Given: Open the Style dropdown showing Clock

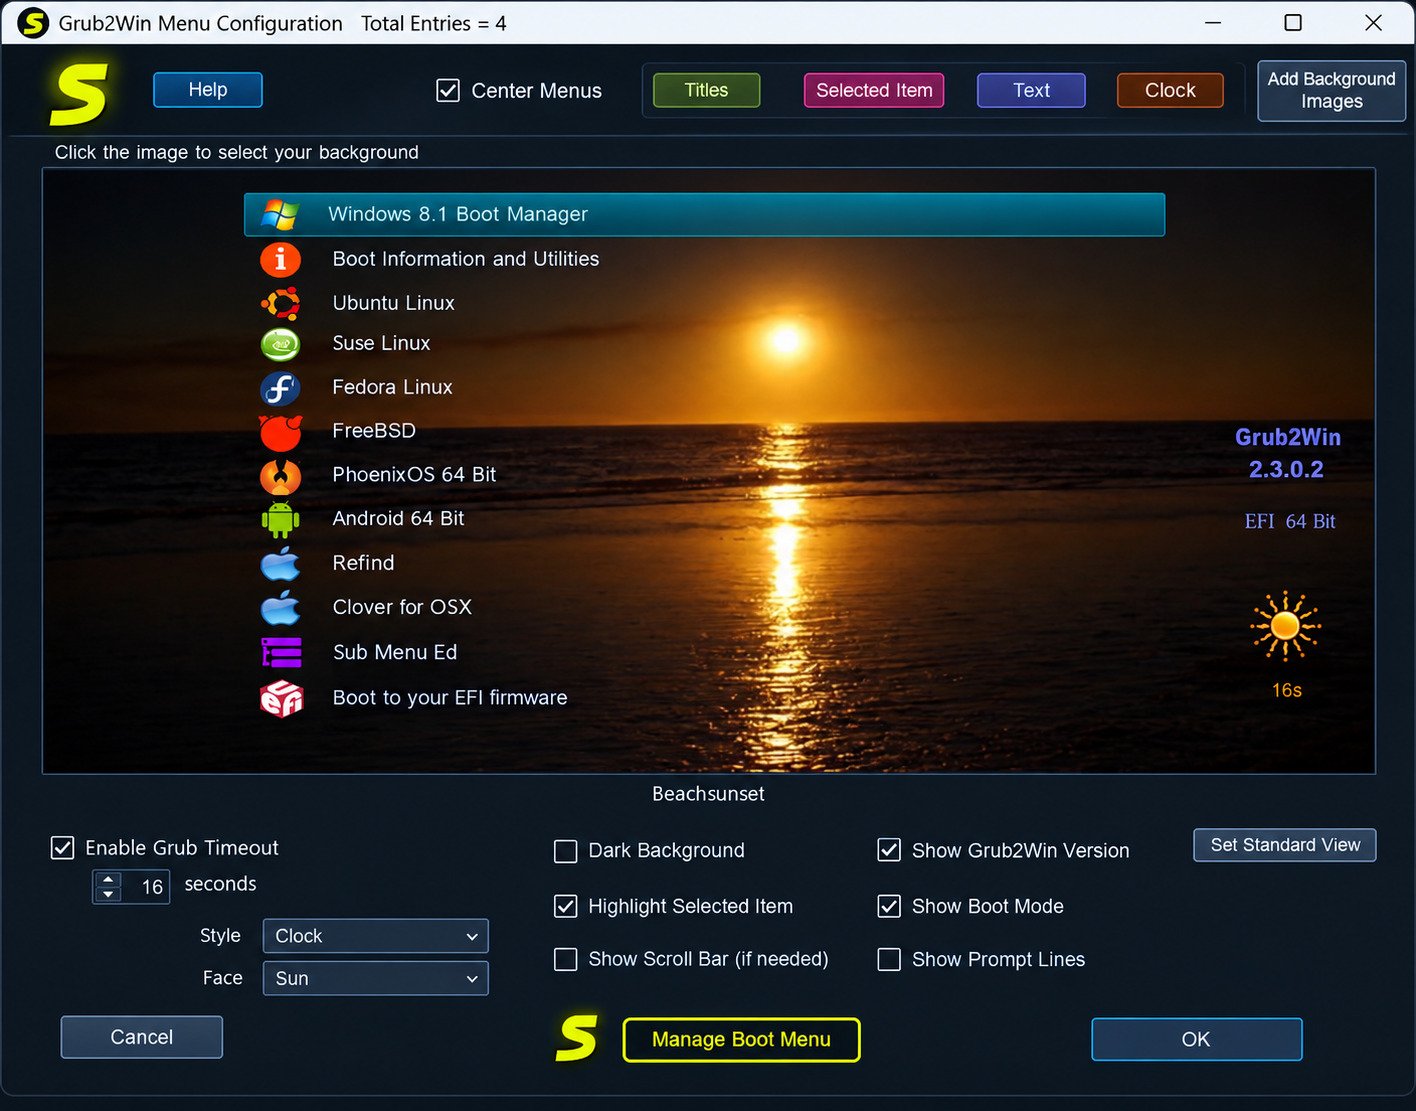Looking at the screenshot, I should (375, 936).
